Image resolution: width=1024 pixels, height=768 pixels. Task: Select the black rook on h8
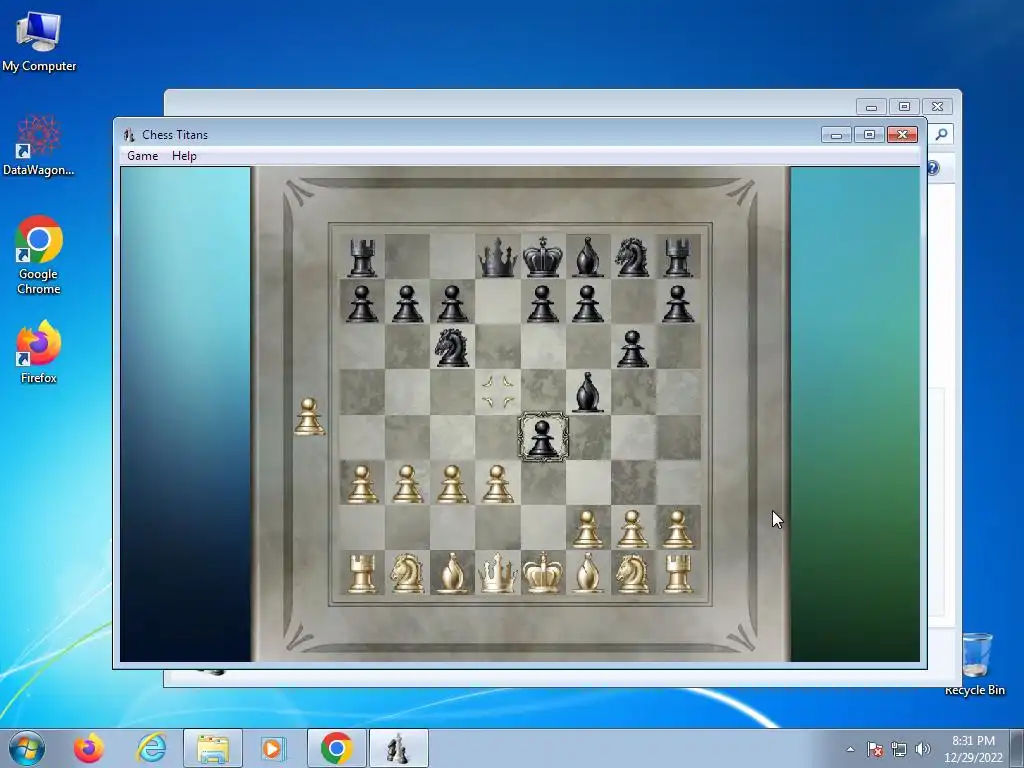pos(678,257)
